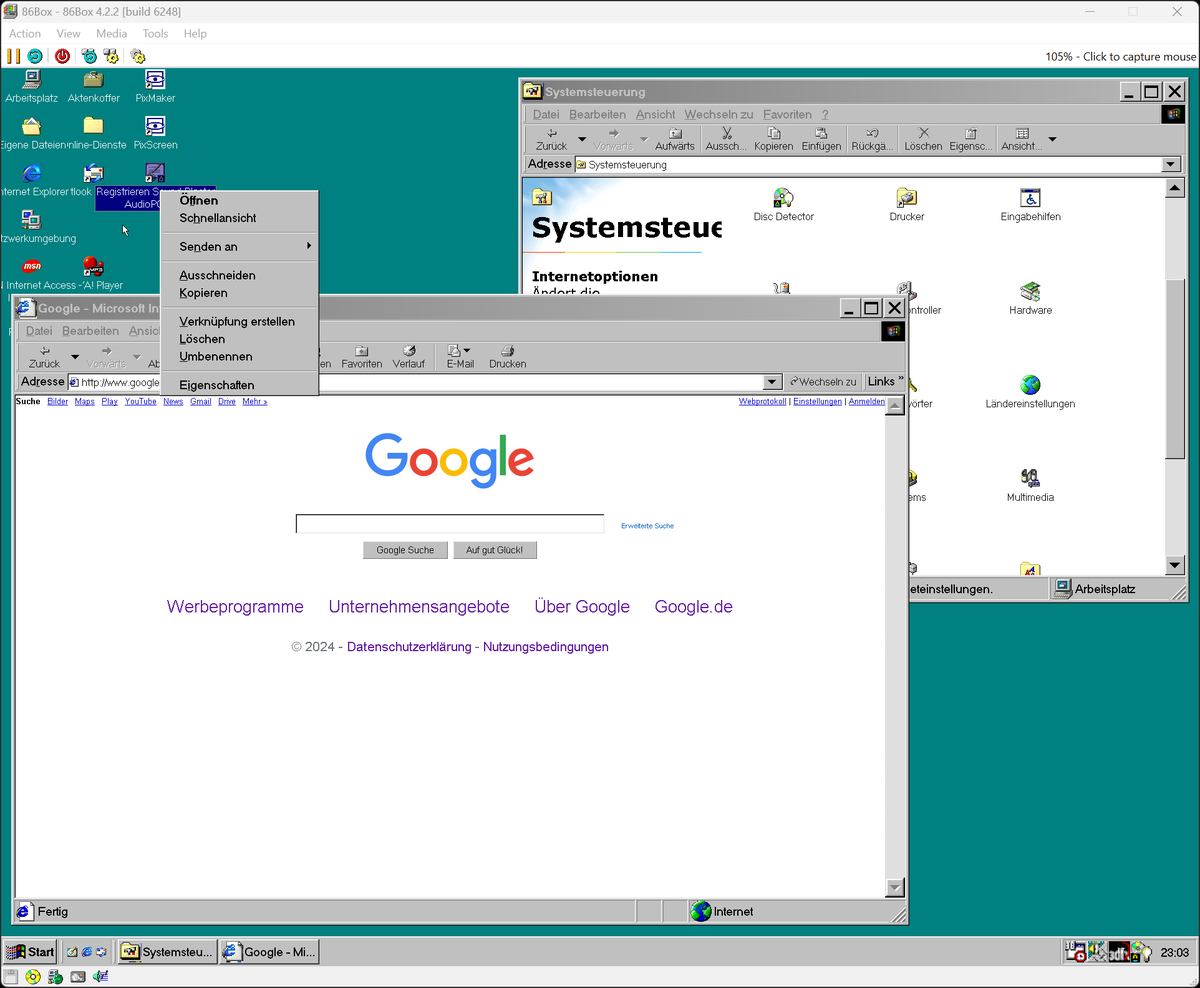Select the Aktenkoffer desktop icon
This screenshot has height=988, width=1200.
(x=93, y=87)
